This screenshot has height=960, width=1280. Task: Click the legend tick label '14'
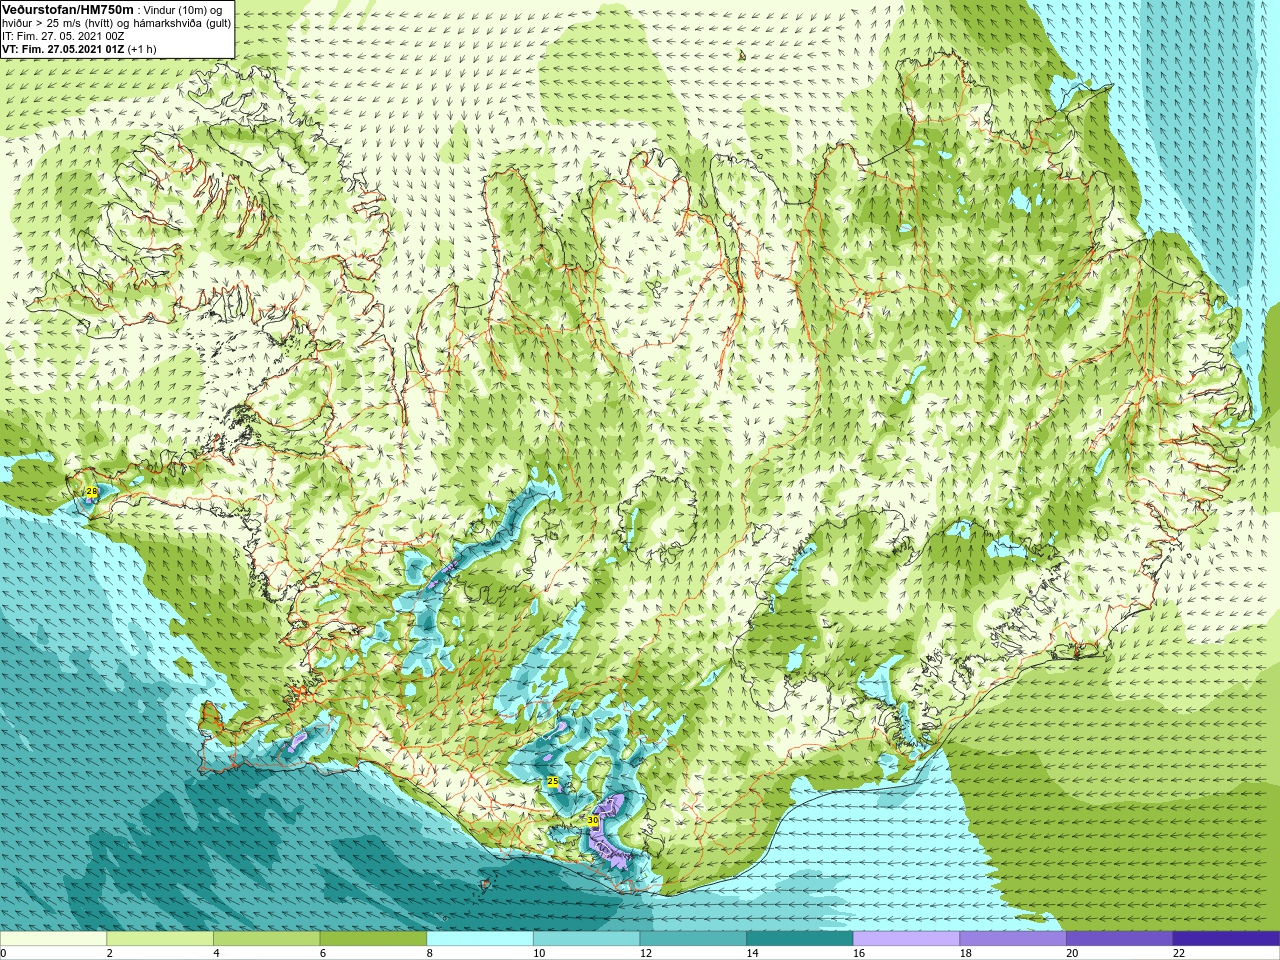tap(752, 953)
